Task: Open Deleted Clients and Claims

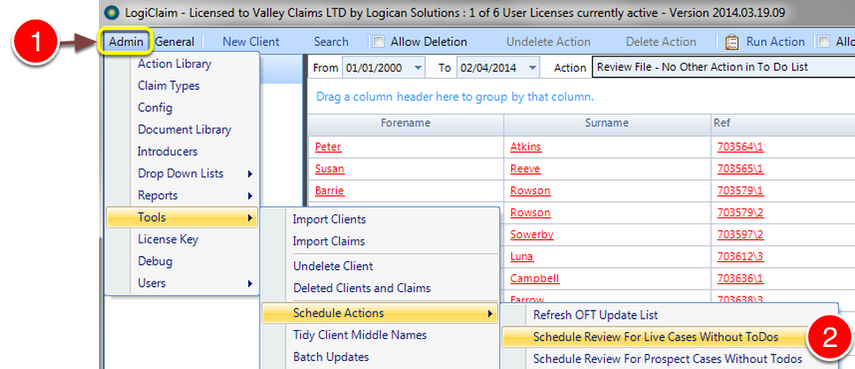Action: 362,288
